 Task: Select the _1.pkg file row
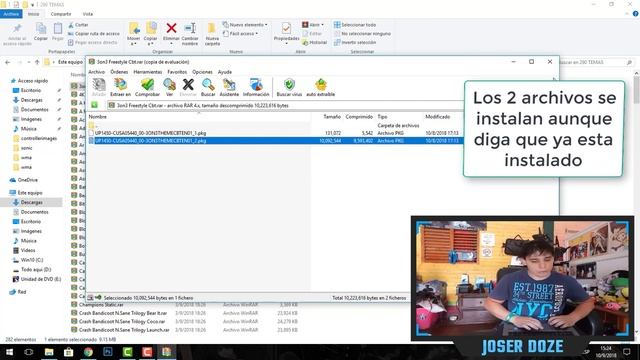click(x=276, y=133)
